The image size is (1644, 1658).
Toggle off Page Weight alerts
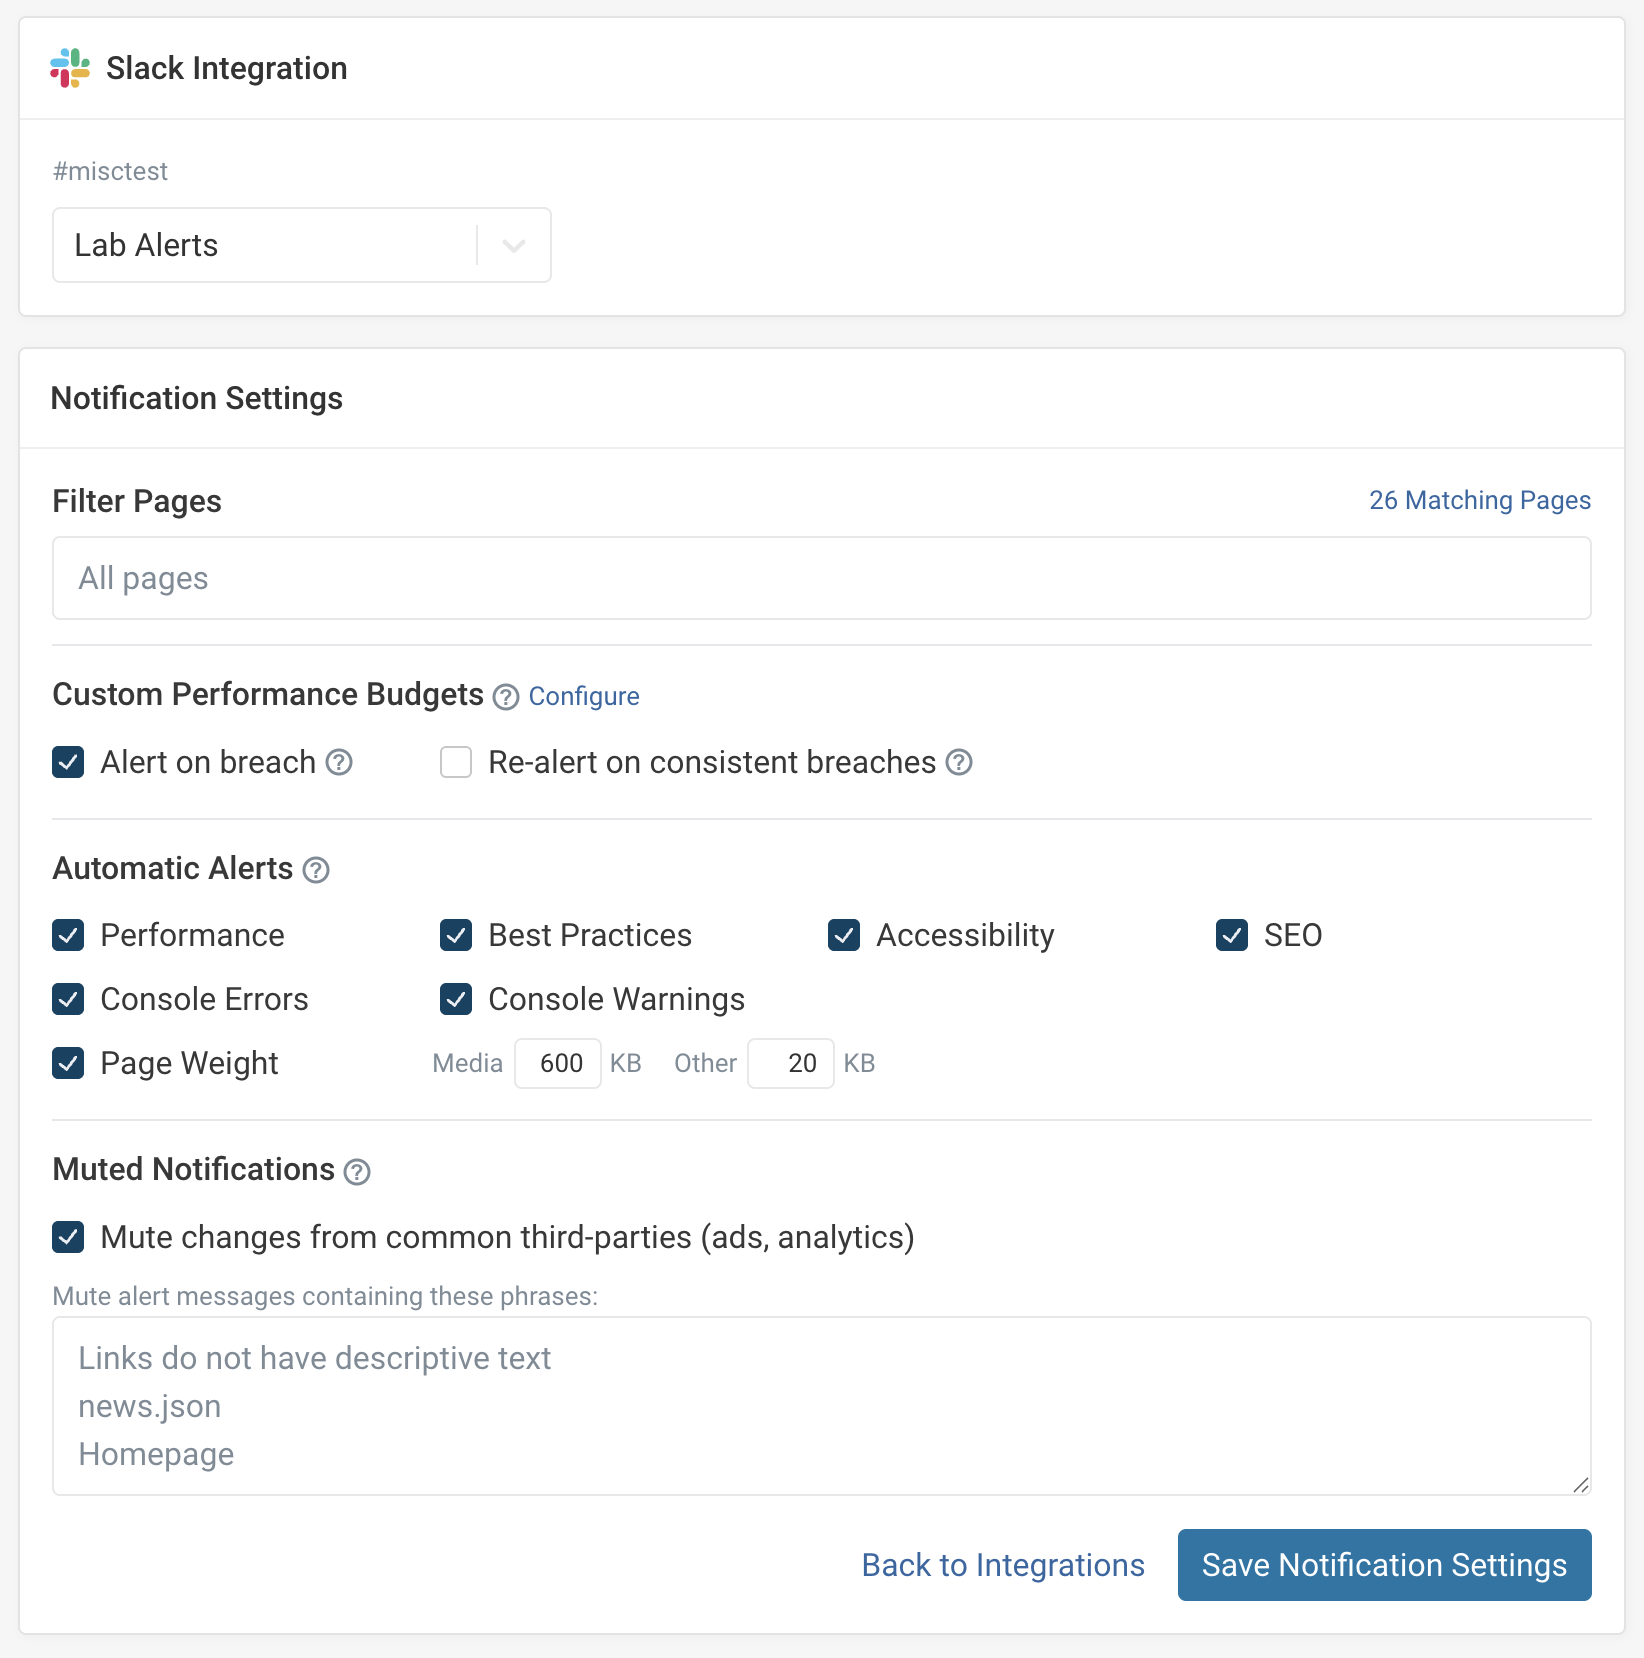click(68, 1063)
